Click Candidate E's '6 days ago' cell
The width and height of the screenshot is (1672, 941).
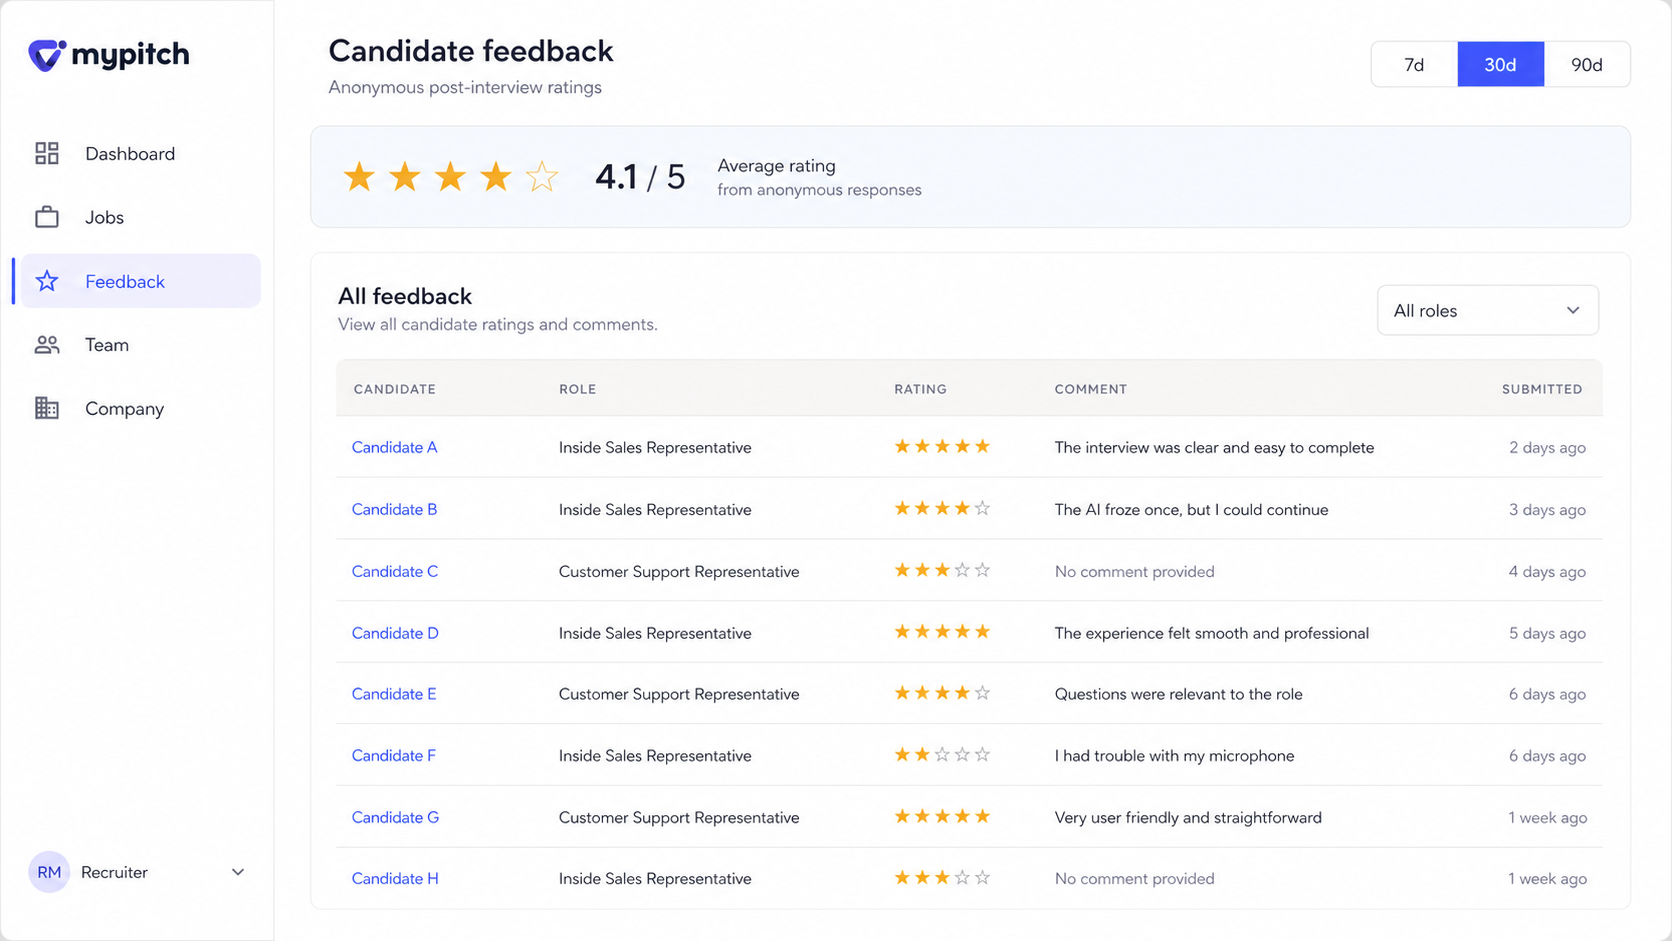coord(1547,694)
